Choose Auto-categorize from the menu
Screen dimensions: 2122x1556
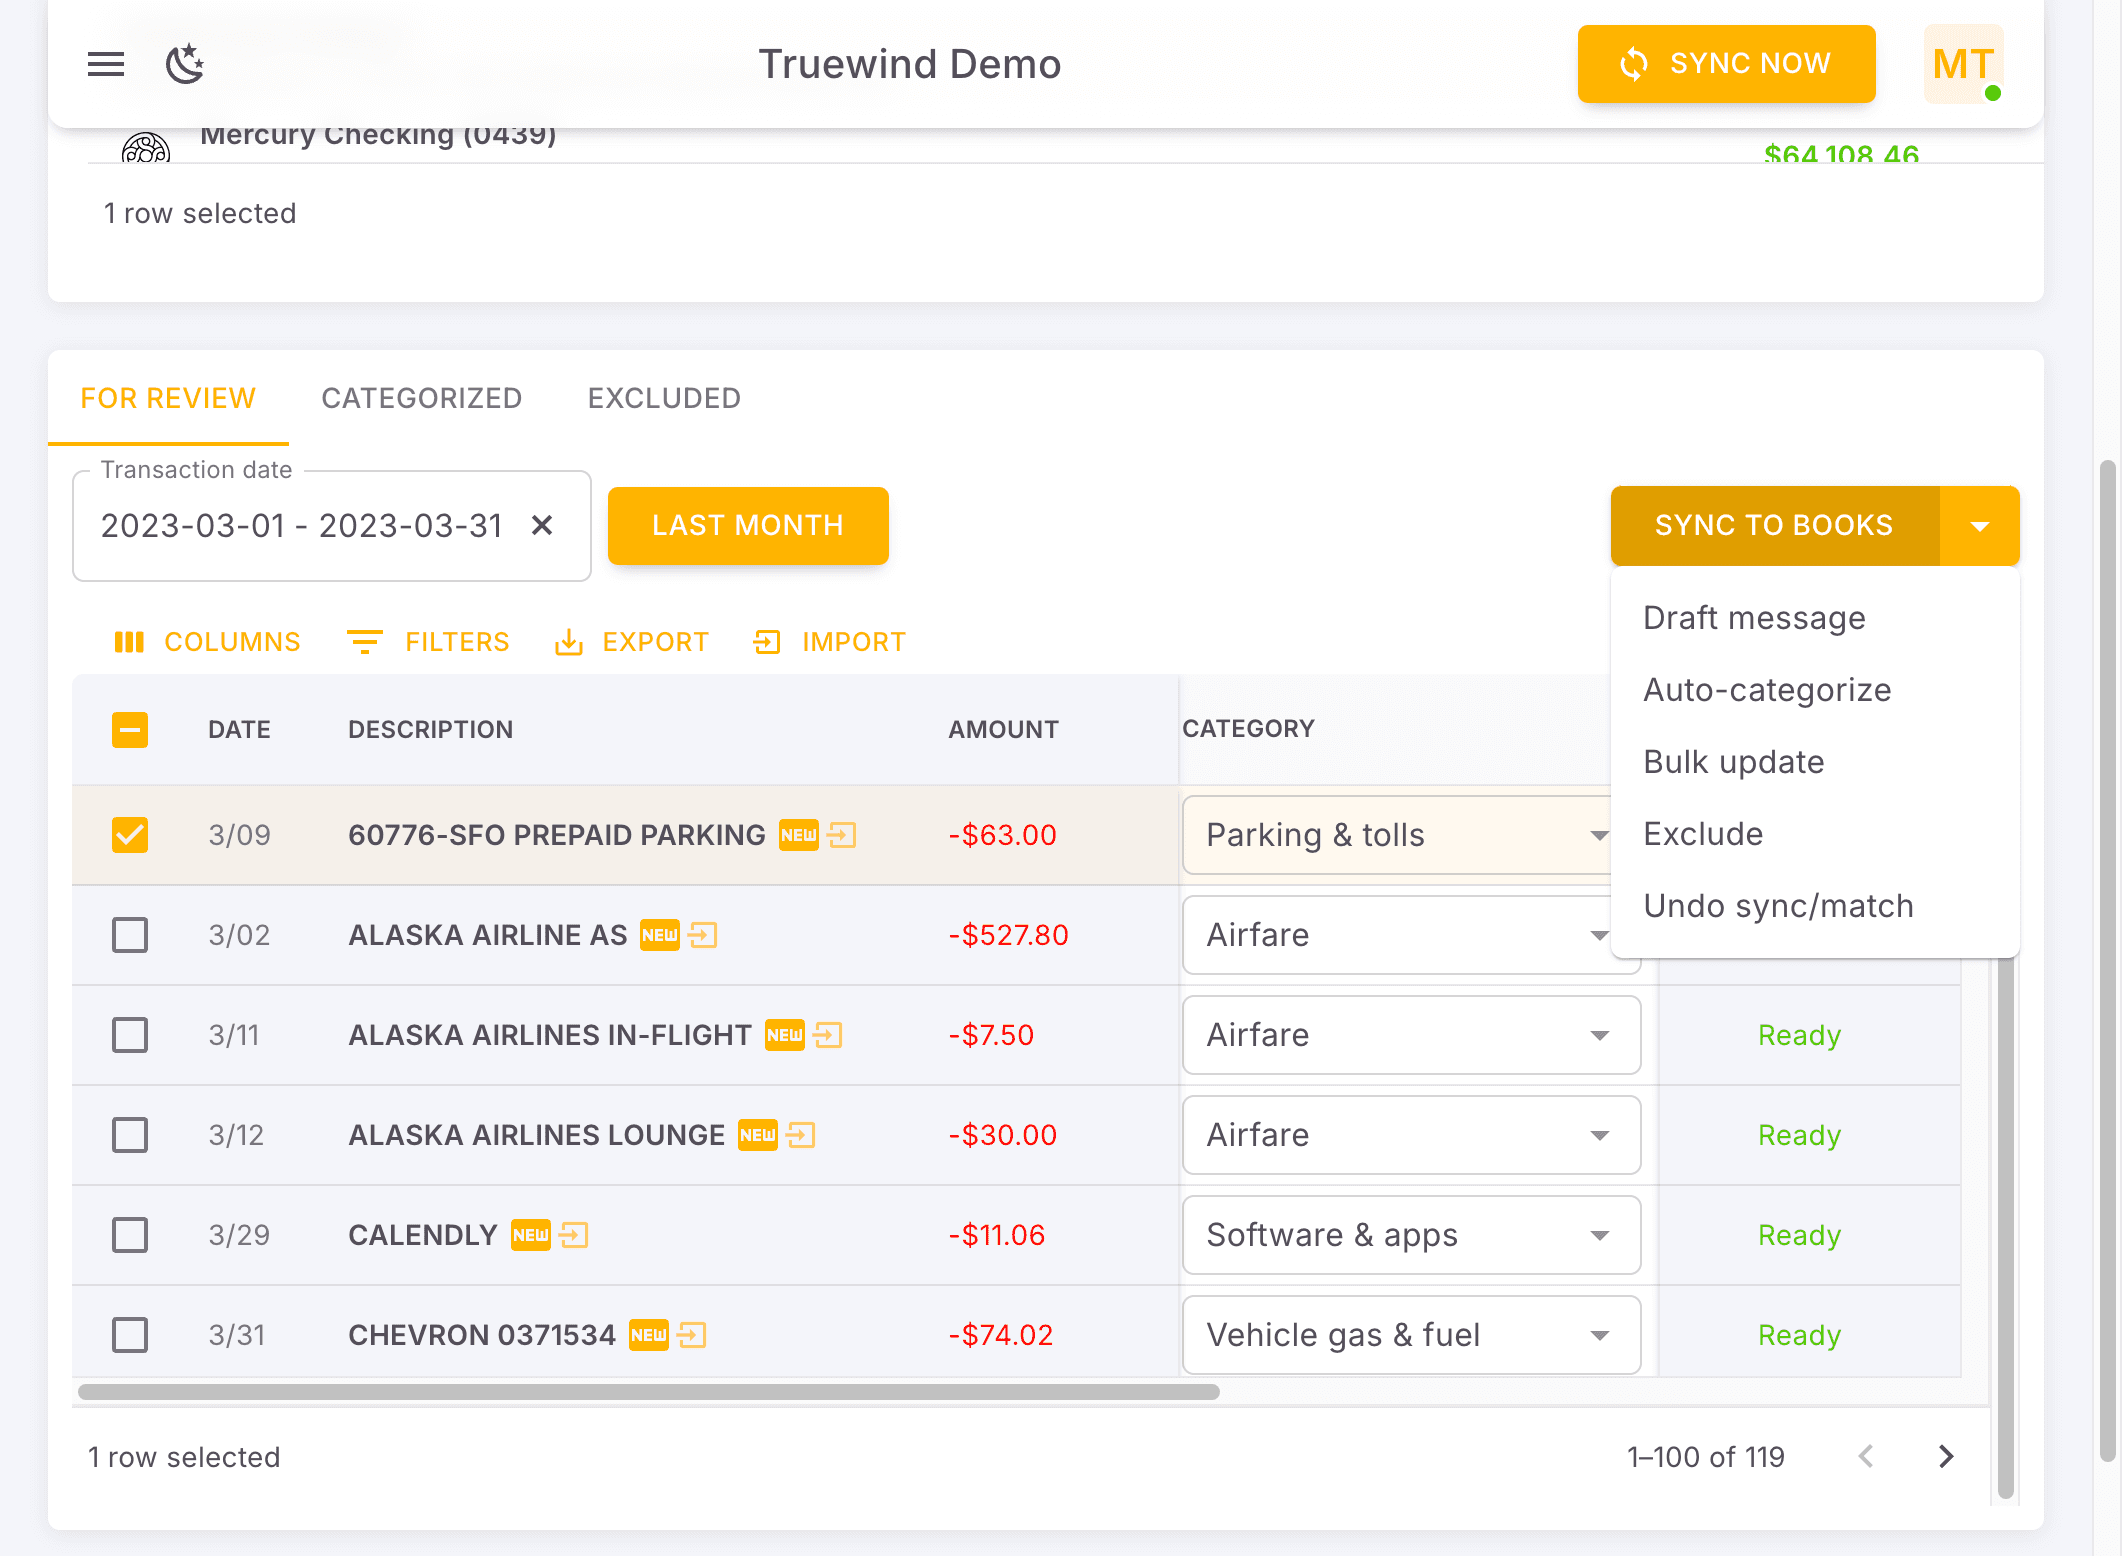1767,690
